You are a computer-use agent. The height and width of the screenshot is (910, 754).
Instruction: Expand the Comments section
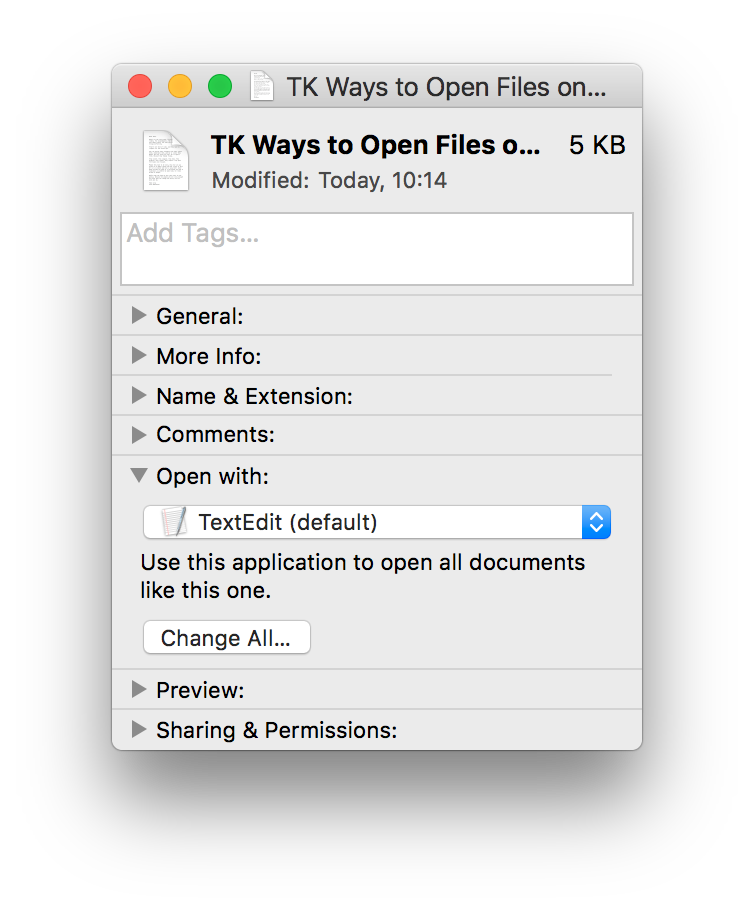tap(139, 435)
